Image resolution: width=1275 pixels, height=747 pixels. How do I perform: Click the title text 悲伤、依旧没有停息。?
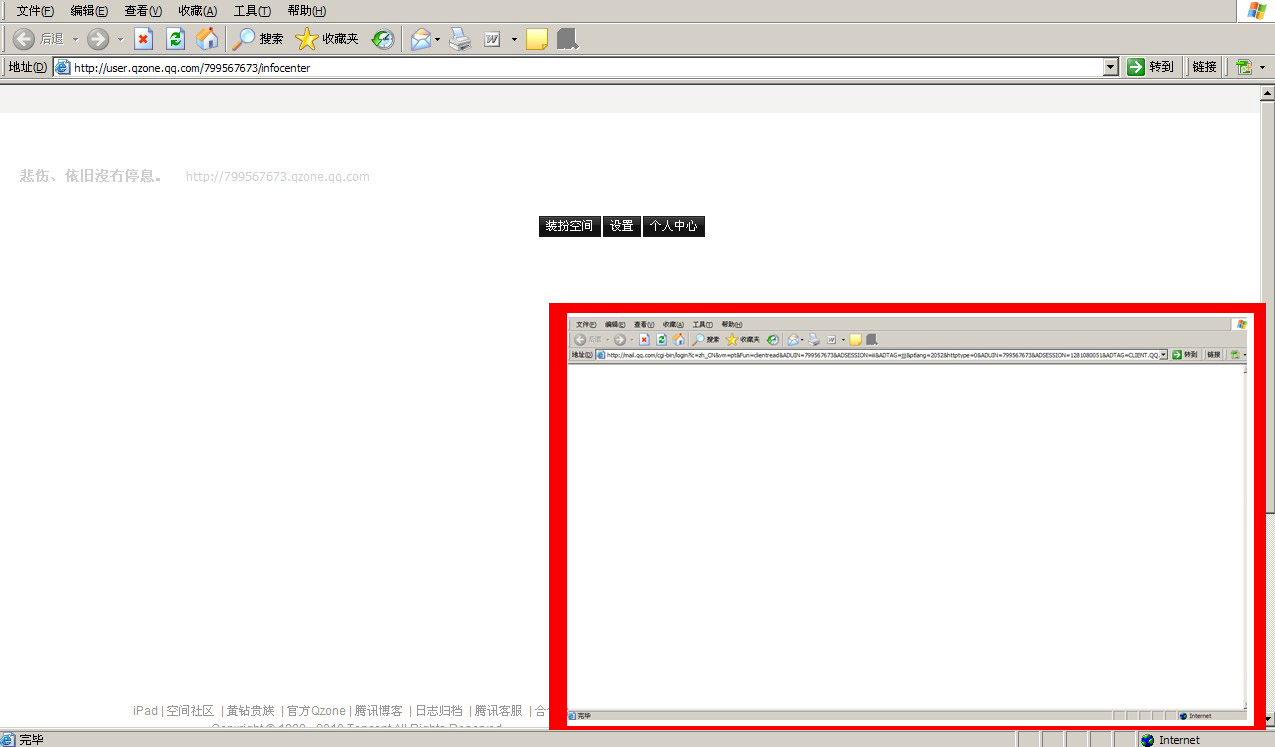pyautogui.click(x=91, y=176)
